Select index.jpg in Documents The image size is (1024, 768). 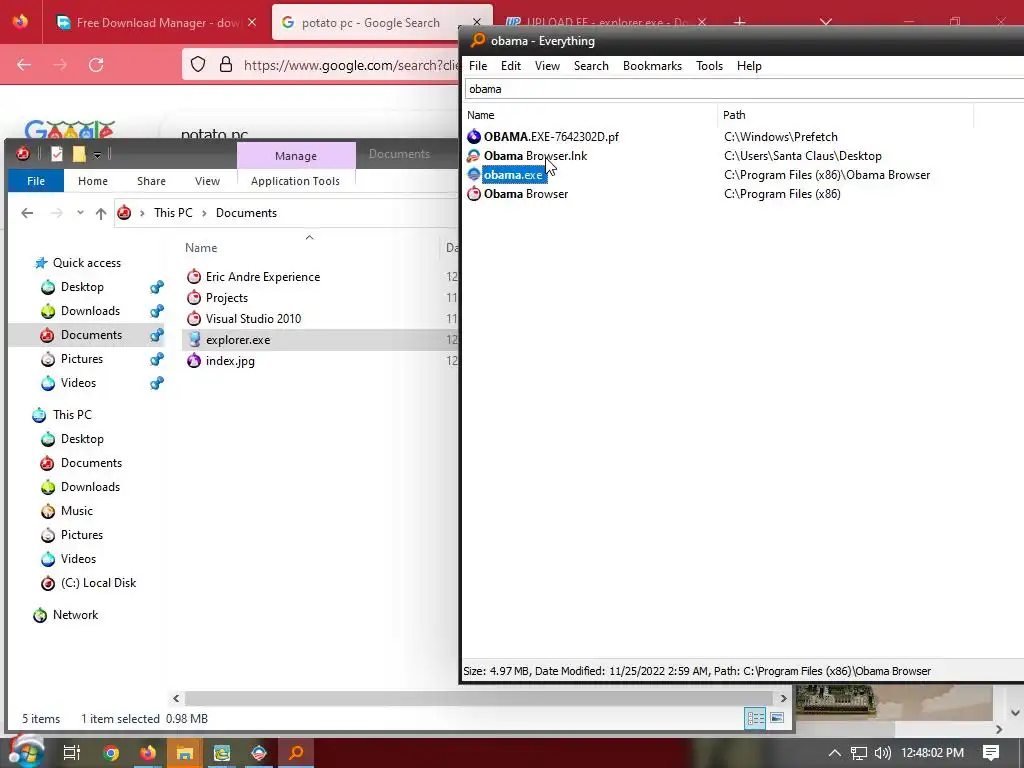click(230, 360)
